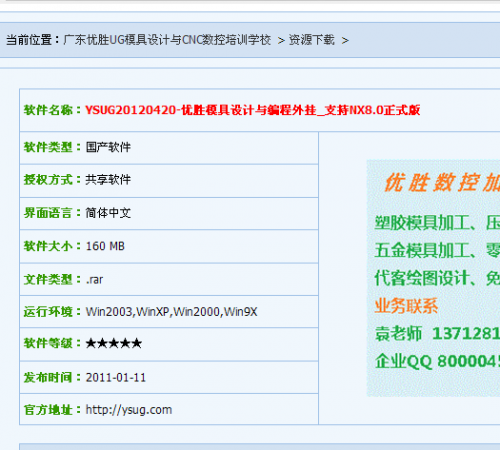
Task: Select the 国产软件 software type value
Action: coord(108,147)
